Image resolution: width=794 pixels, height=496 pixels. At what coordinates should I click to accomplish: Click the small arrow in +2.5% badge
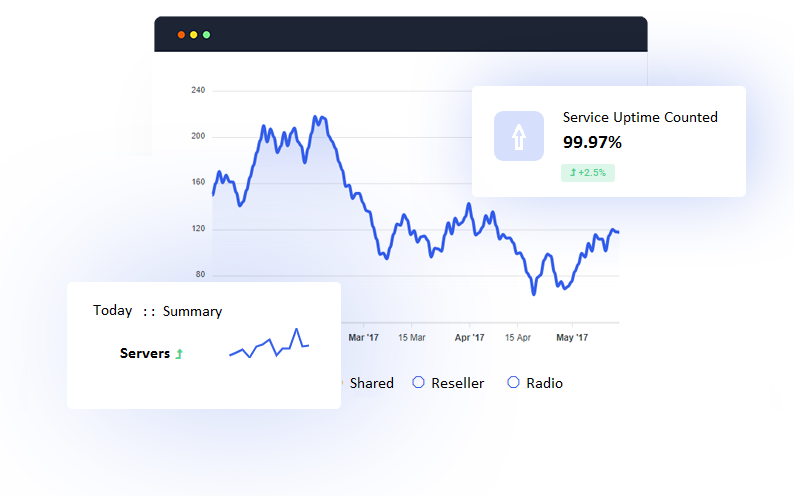click(573, 172)
